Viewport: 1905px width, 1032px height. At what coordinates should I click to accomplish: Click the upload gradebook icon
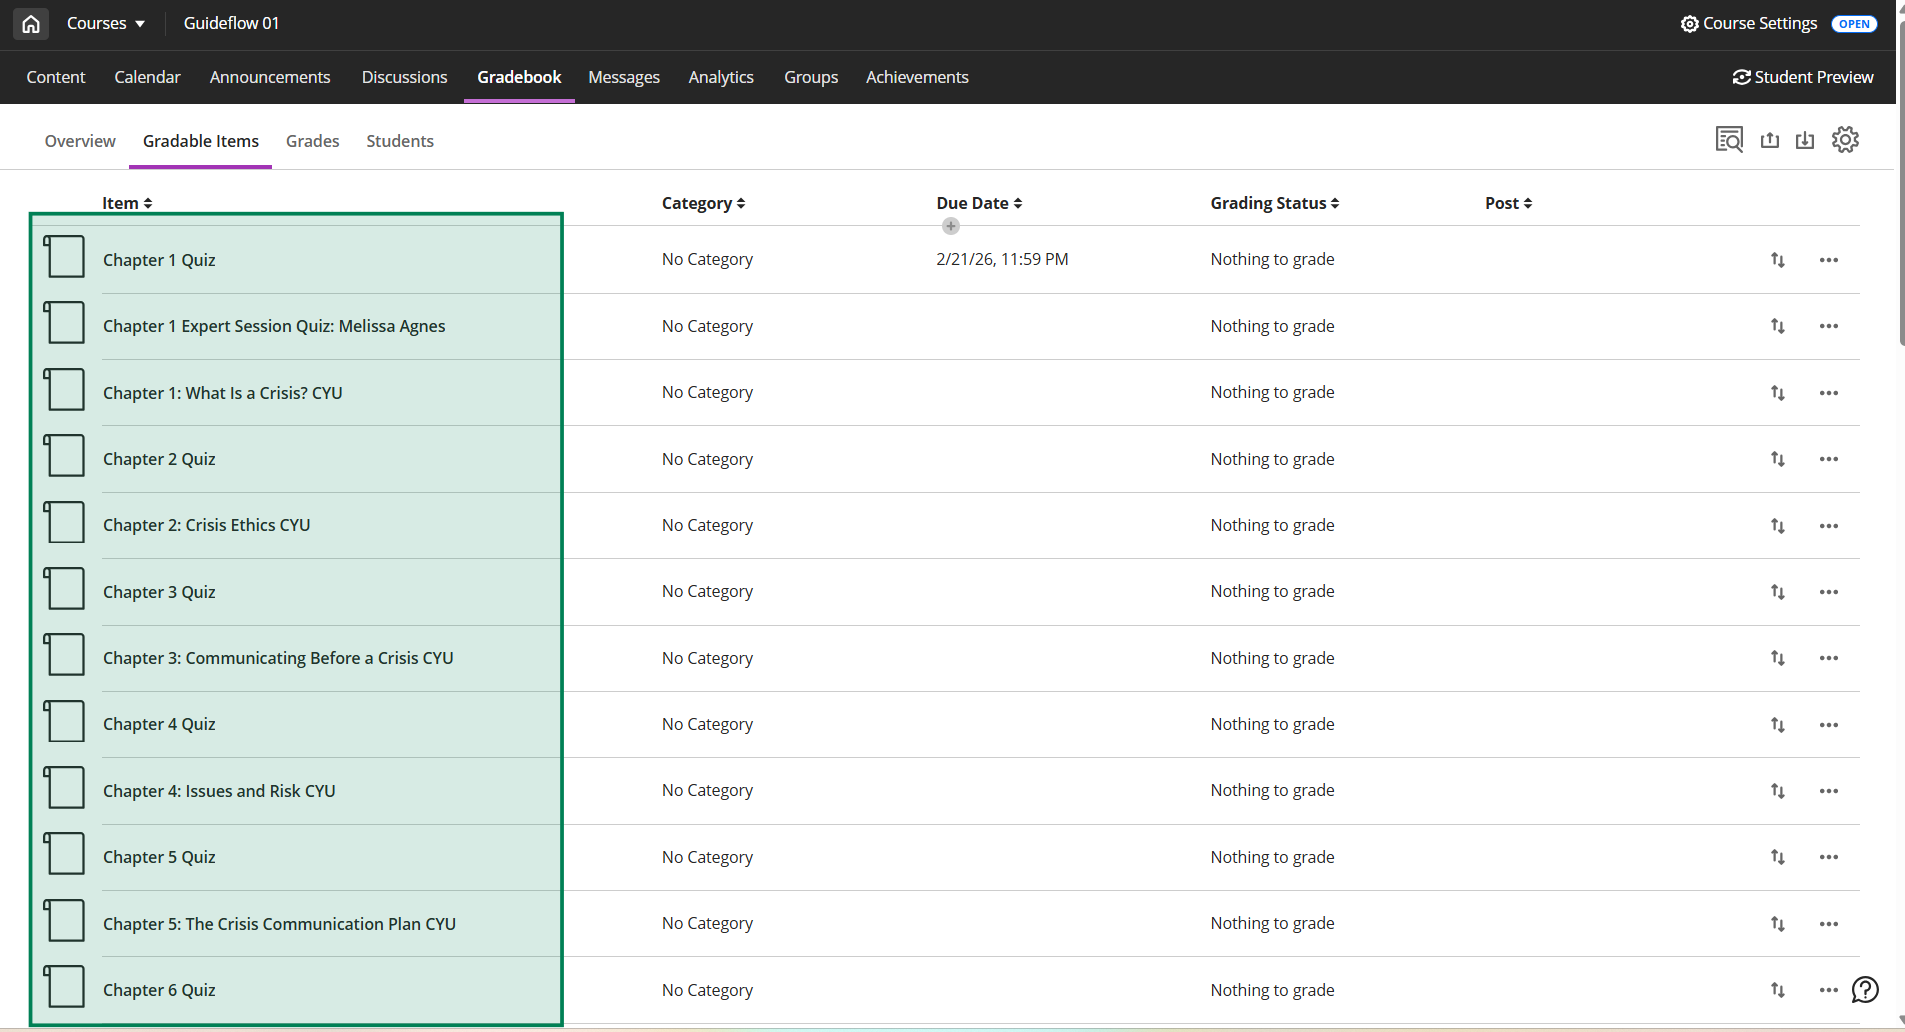point(1770,140)
